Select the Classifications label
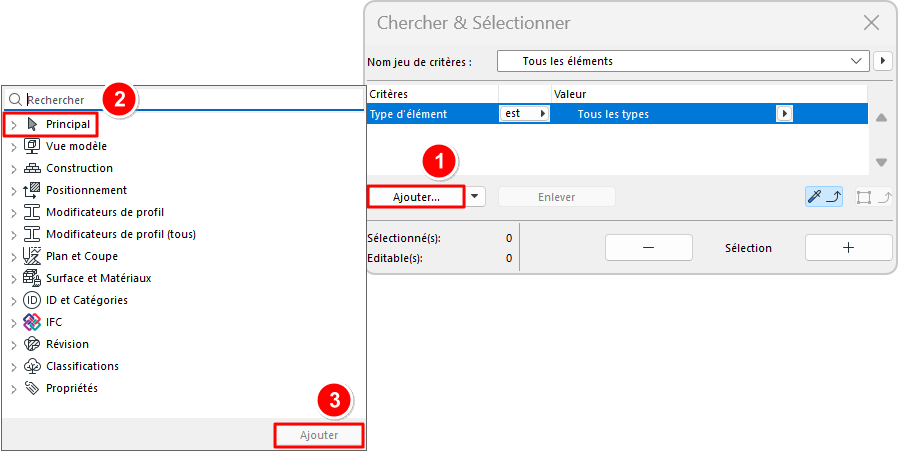 click(x=82, y=365)
